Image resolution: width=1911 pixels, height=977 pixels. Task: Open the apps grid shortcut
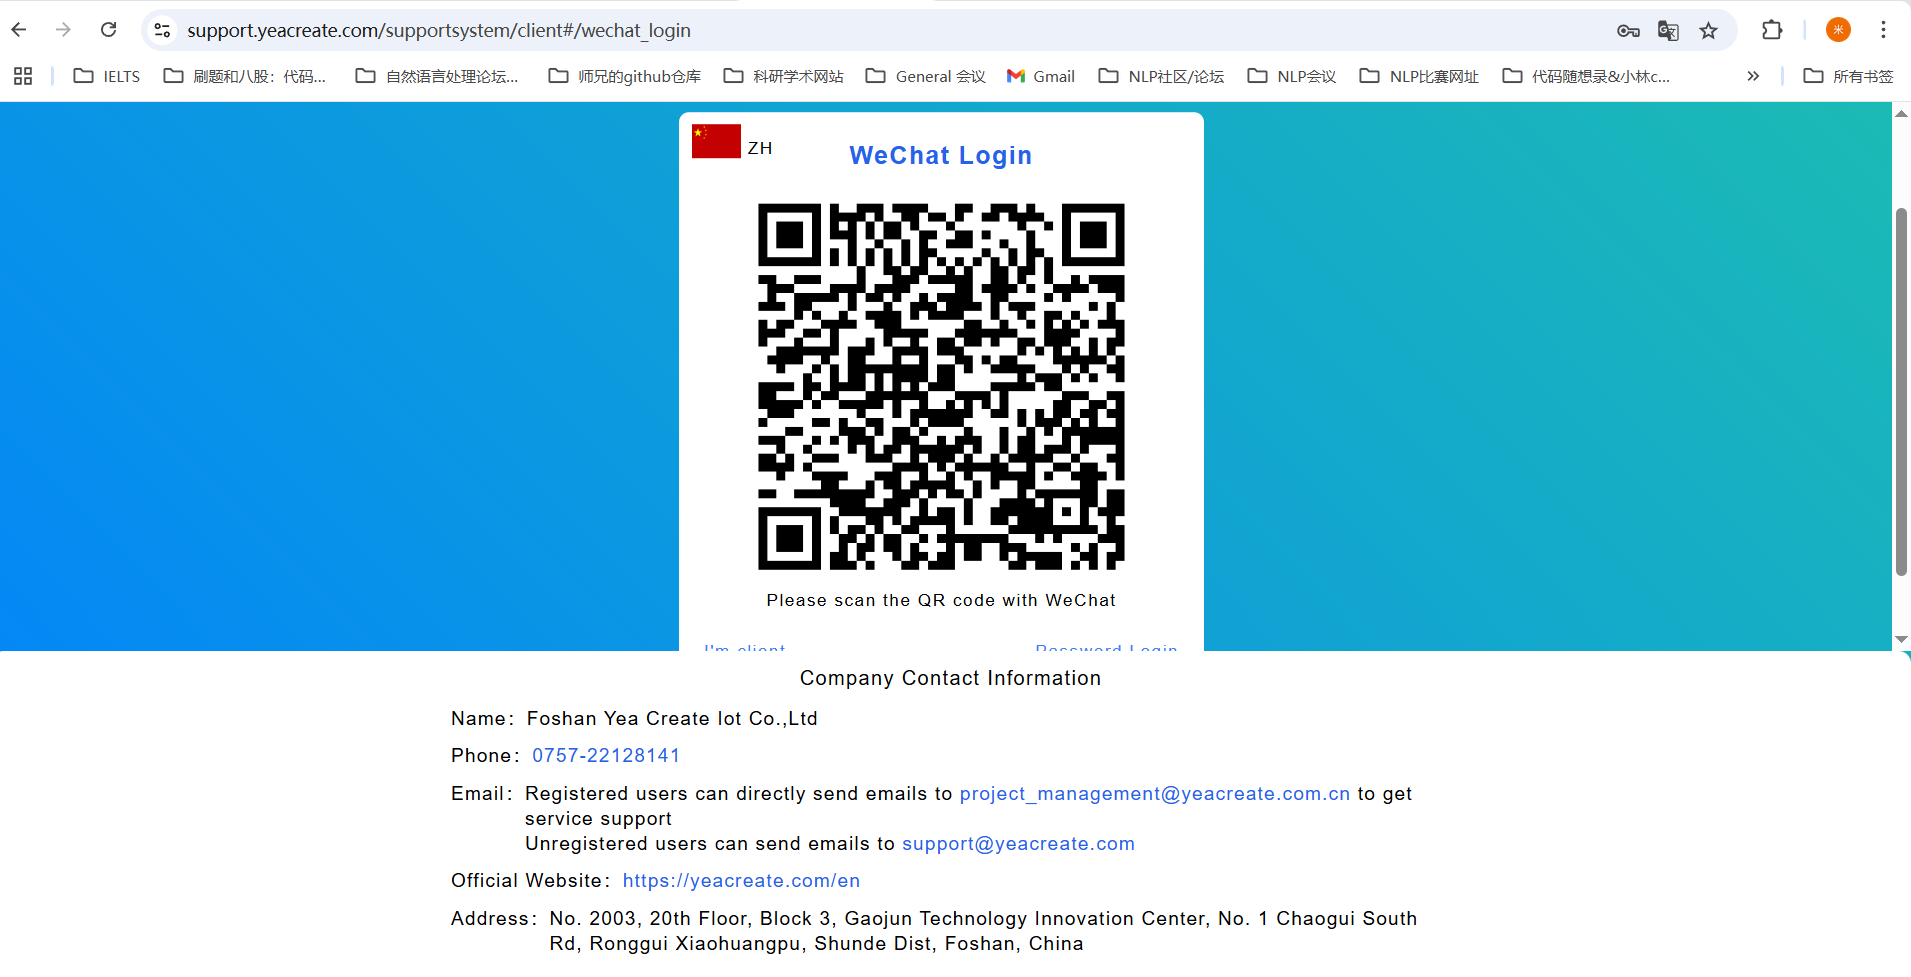tap(23, 76)
